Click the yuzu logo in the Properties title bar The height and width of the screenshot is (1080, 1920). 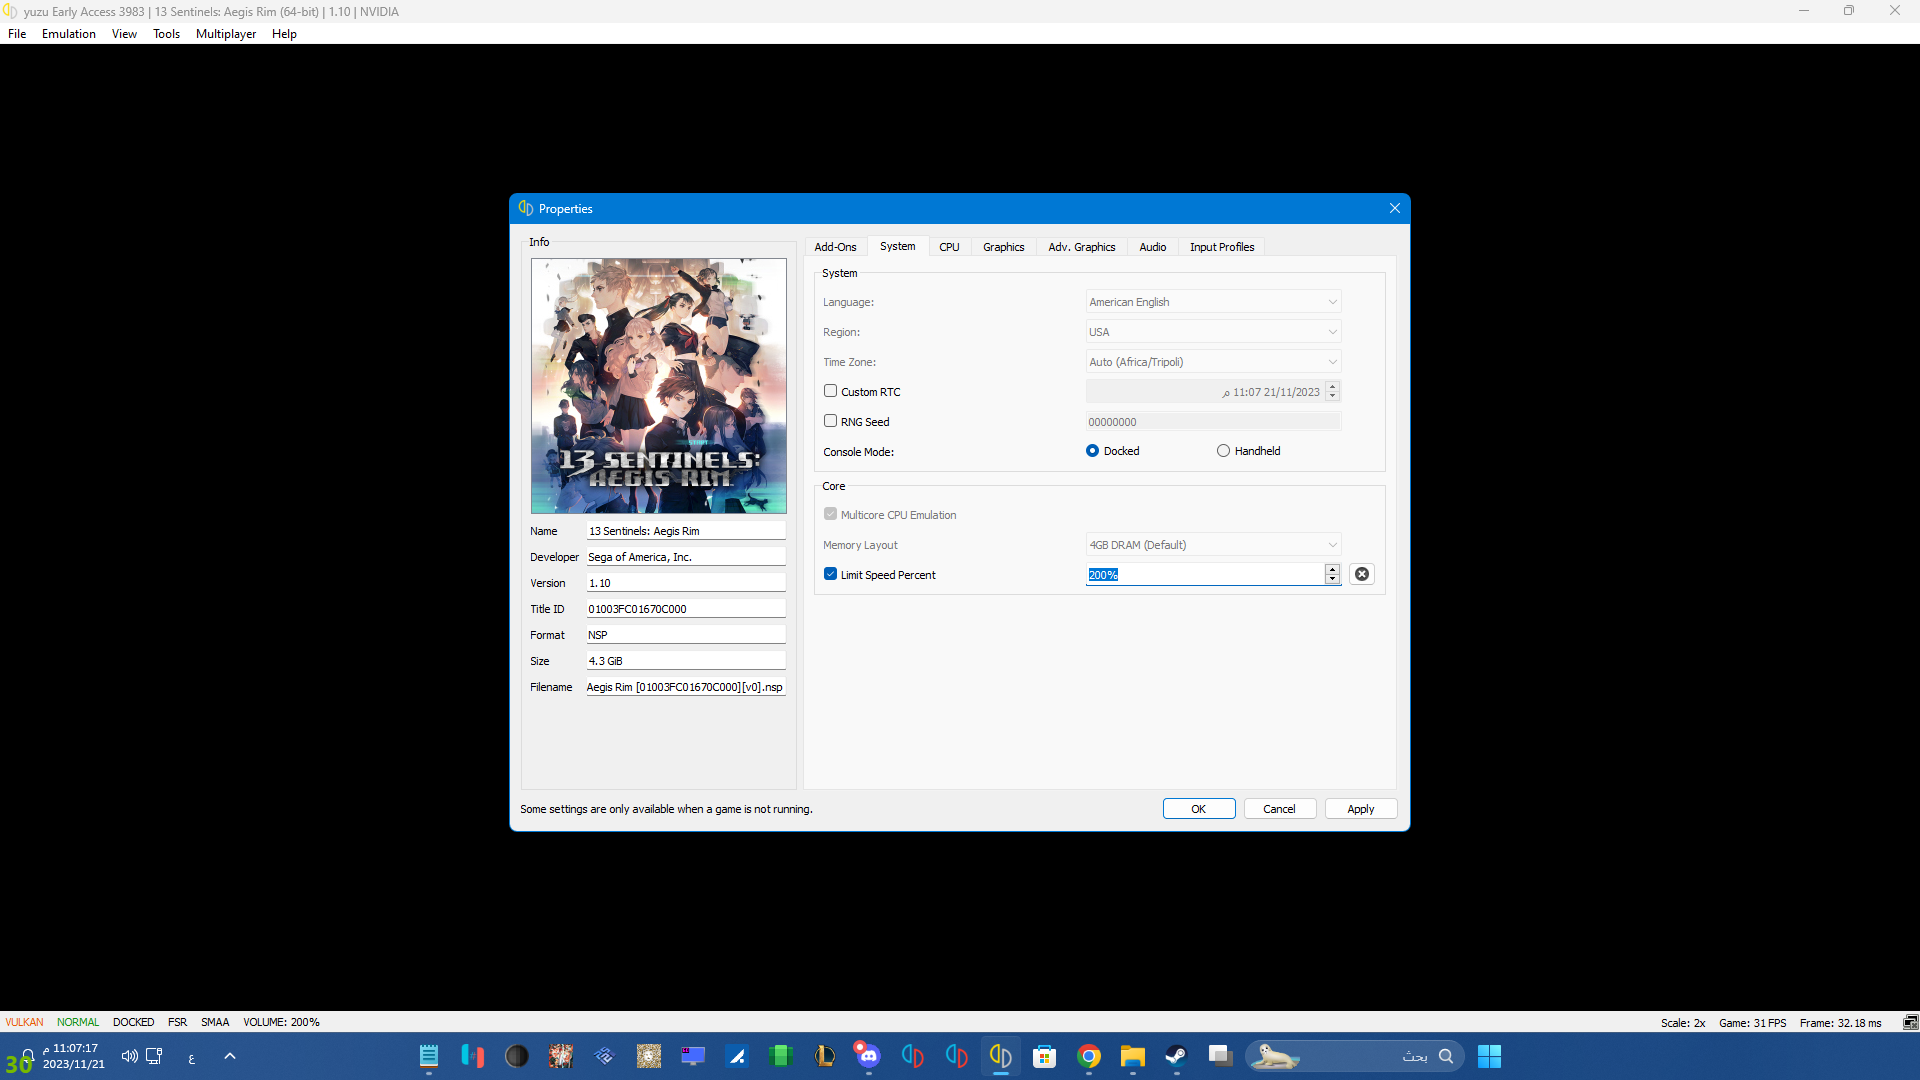tap(526, 208)
